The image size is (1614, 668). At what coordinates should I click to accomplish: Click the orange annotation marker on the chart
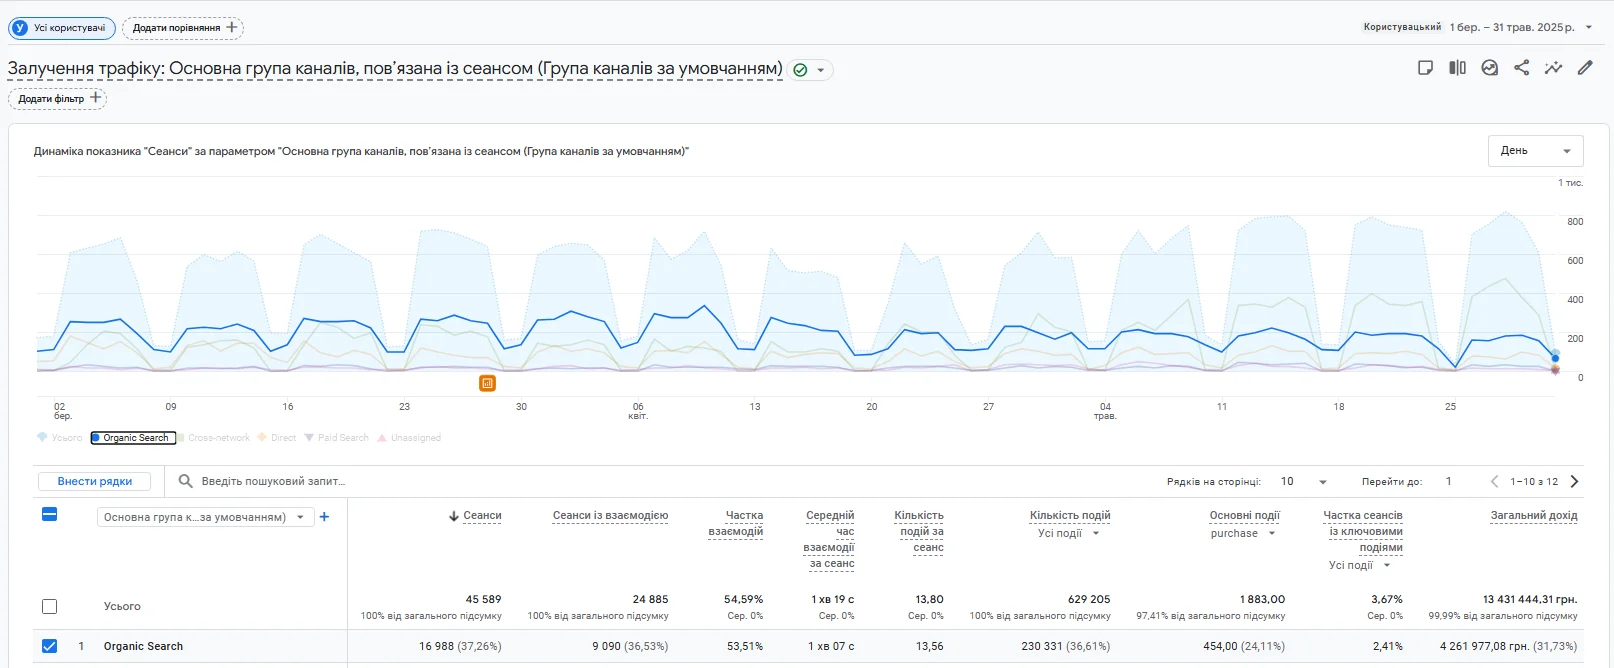pyautogui.click(x=487, y=383)
